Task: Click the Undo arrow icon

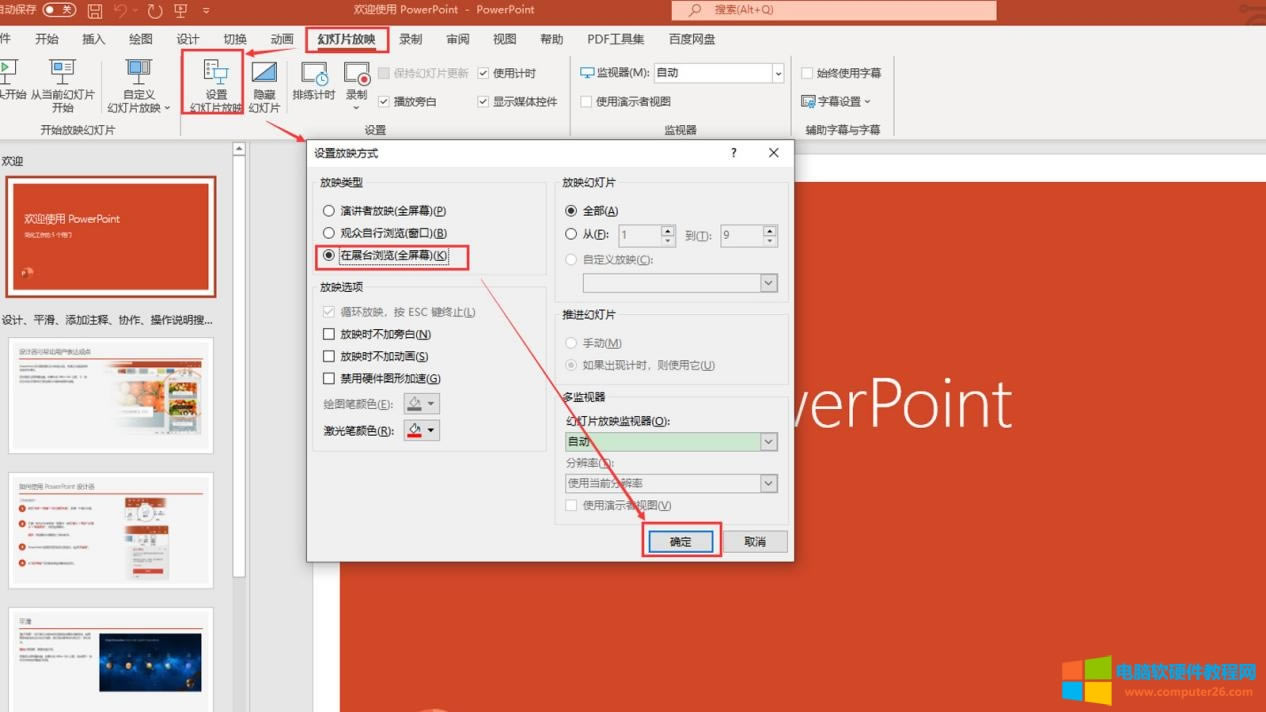Action: 121,11
